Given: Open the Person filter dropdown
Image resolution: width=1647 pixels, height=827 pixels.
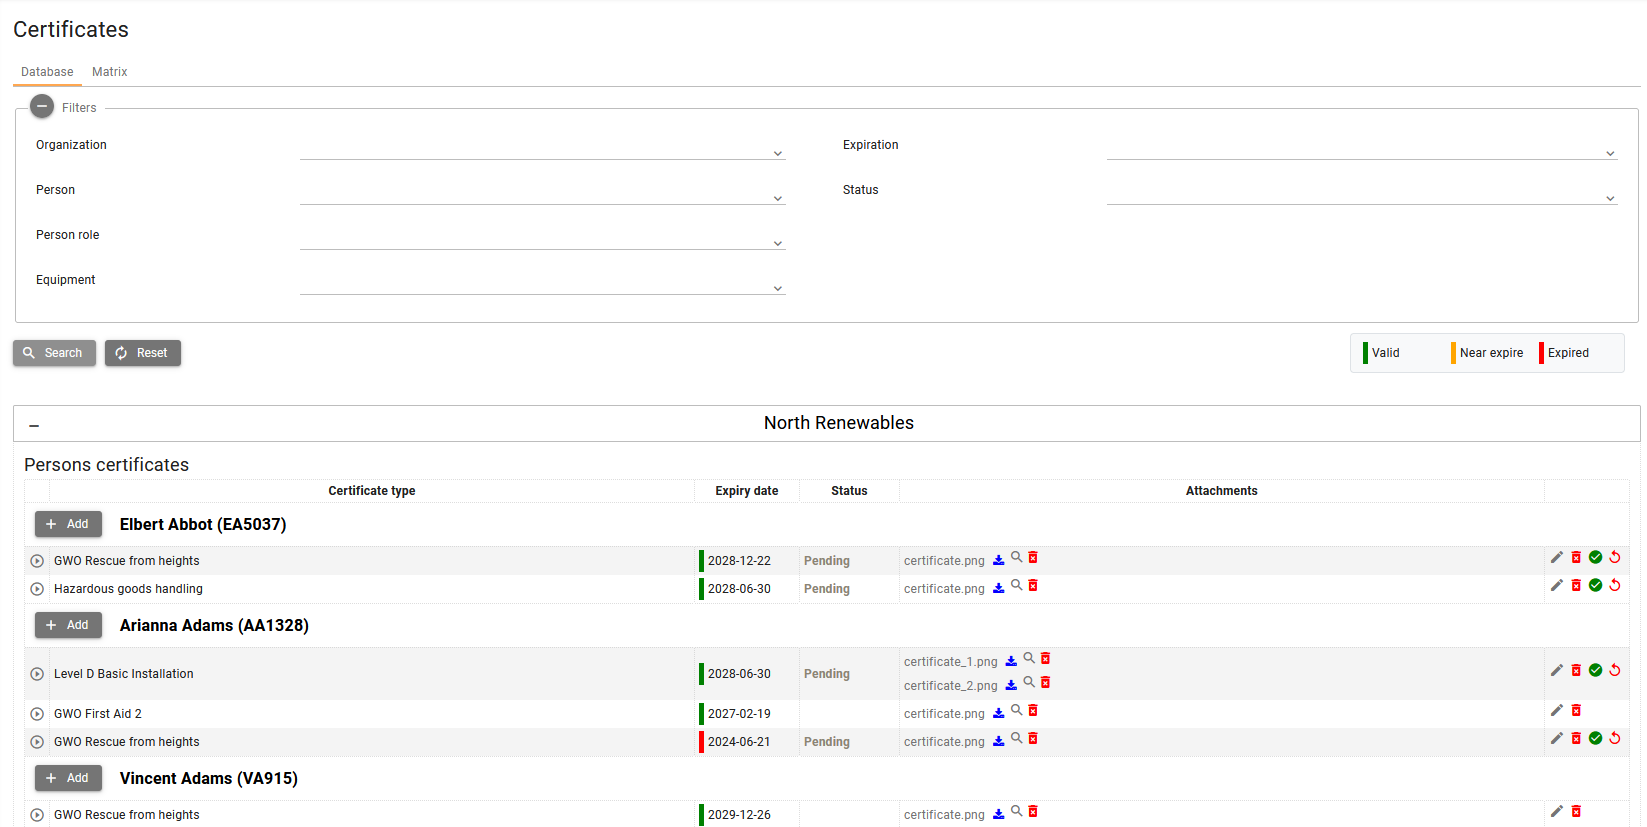Looking at the screenshot, I should (542, 191).
